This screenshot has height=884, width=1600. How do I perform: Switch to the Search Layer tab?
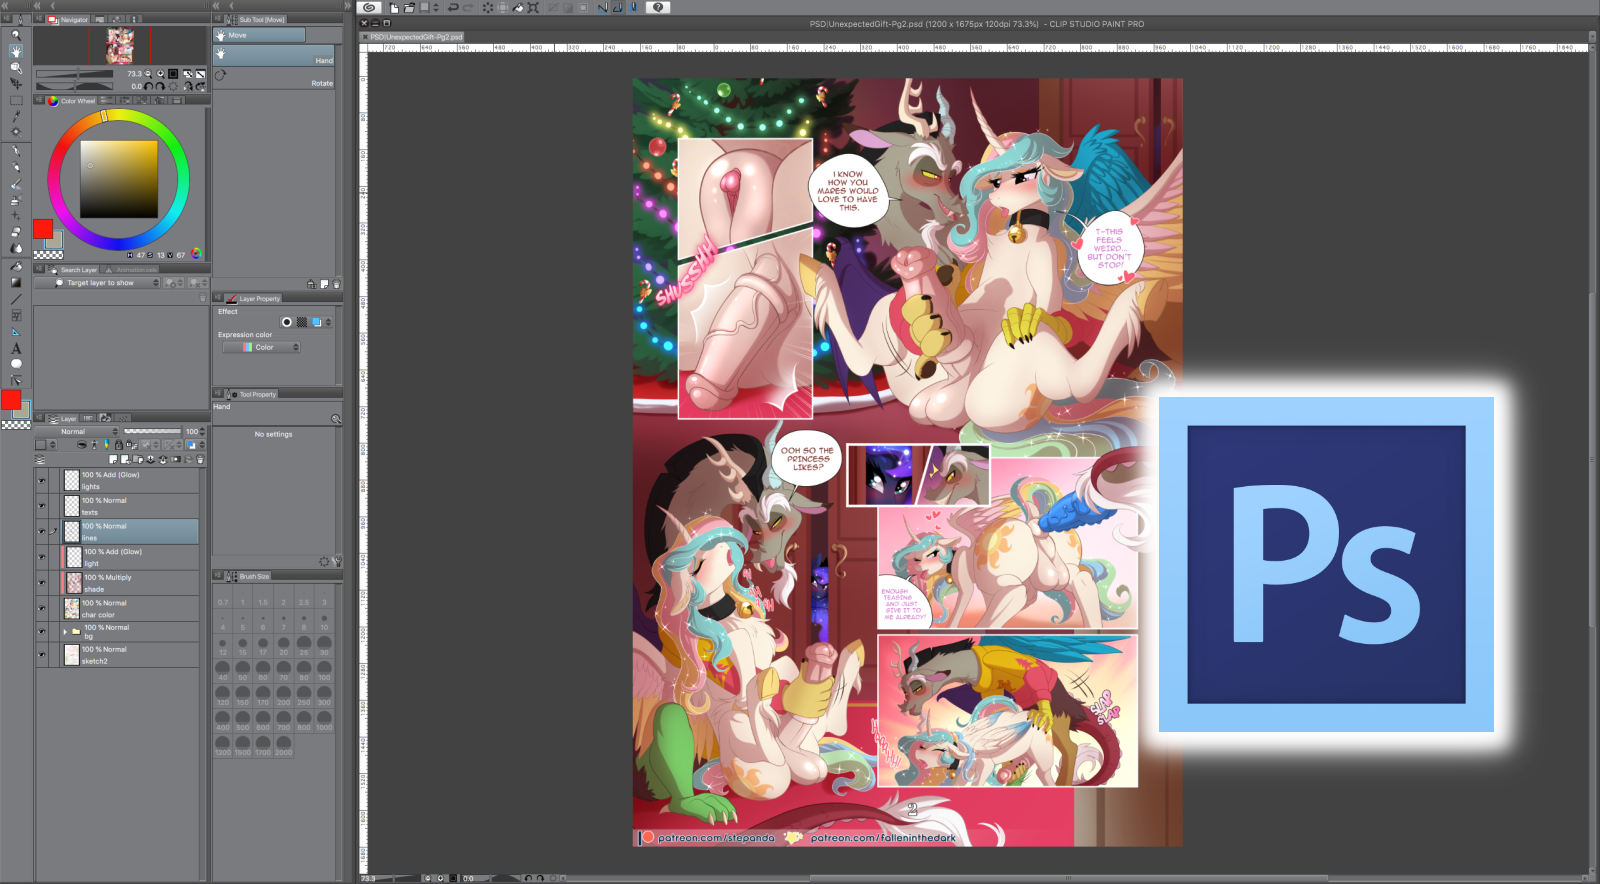[x=73, y=270]
